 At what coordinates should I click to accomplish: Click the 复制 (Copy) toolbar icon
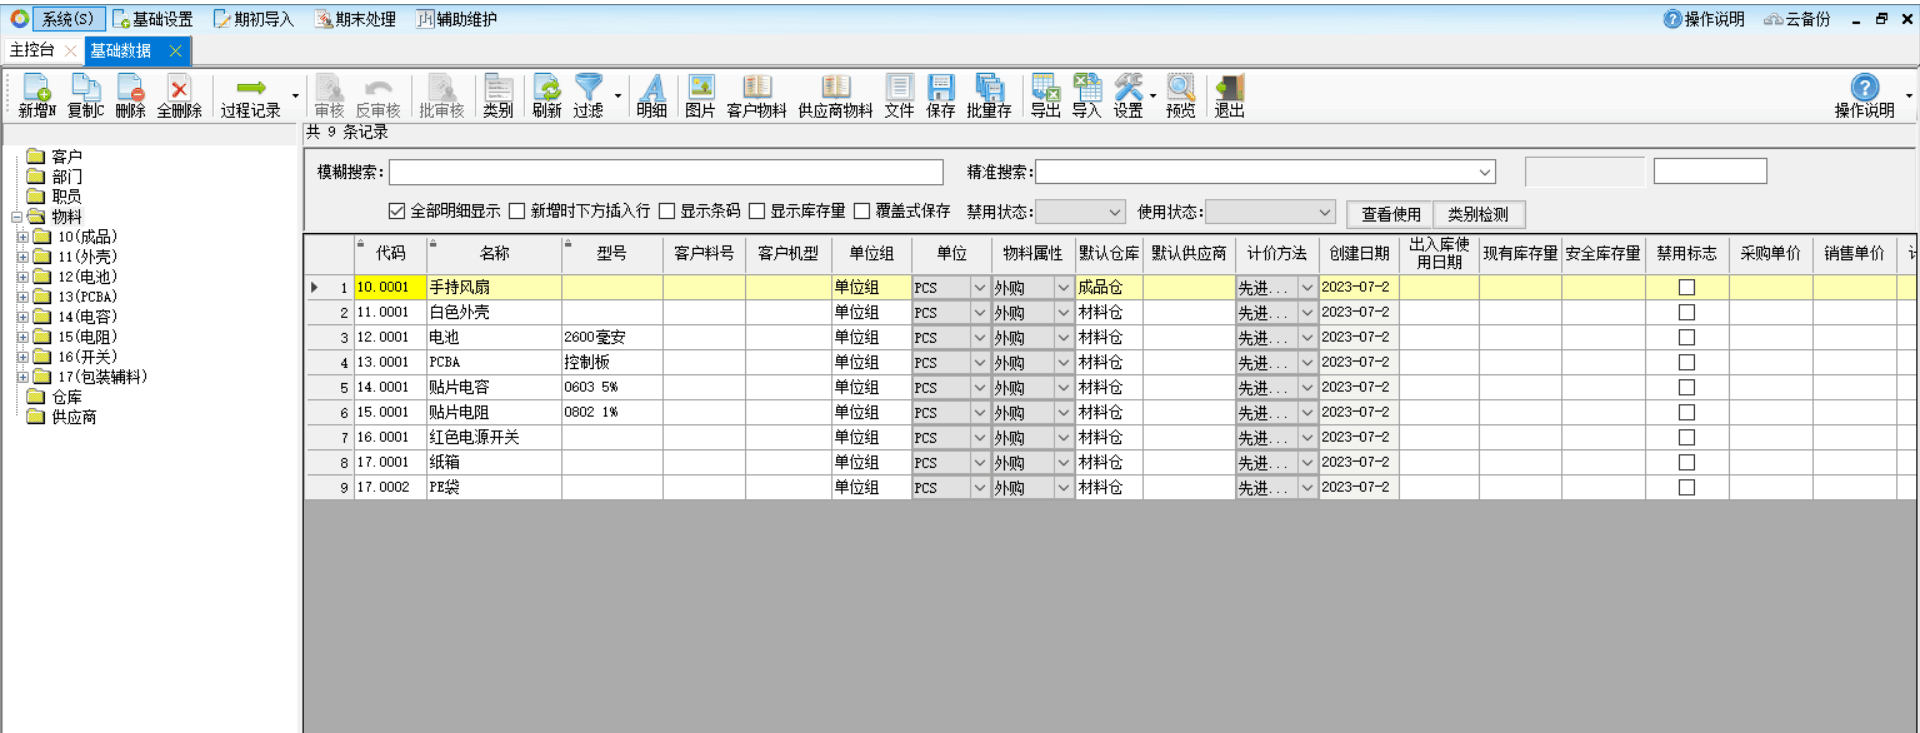pyautogui.click(x=85, y=95)
